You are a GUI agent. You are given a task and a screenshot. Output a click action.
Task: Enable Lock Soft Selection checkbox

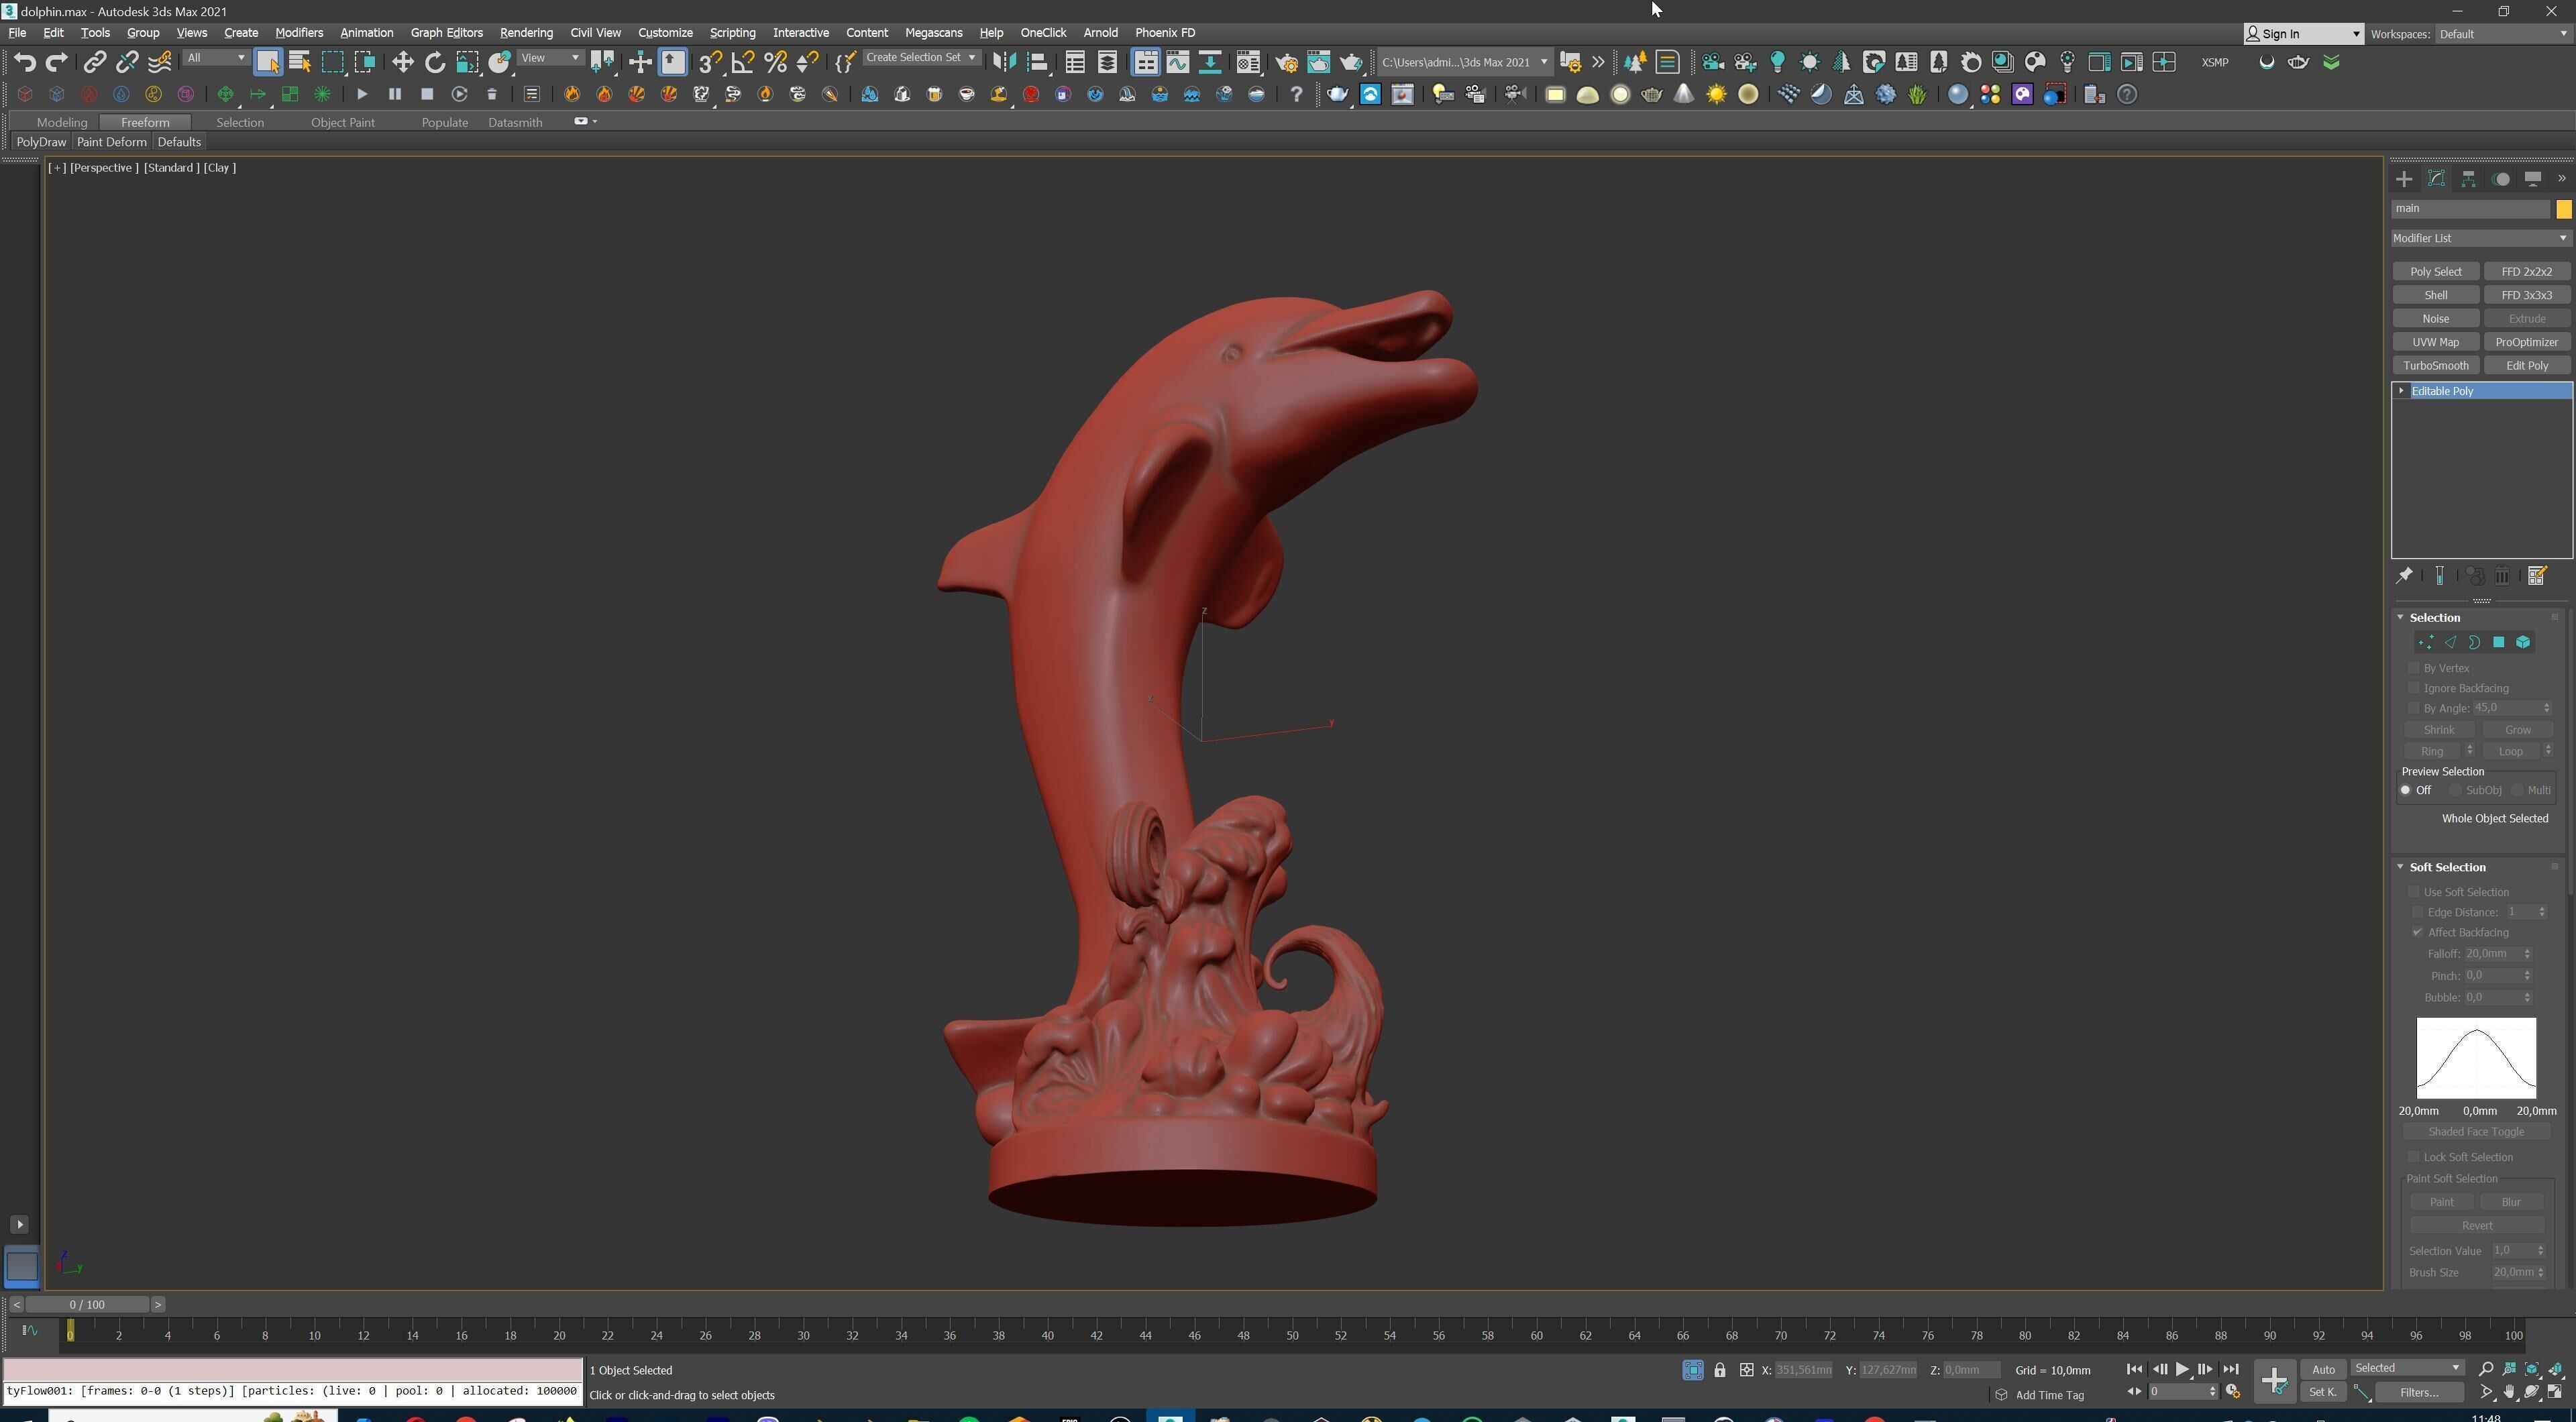click(2413, 1157)
